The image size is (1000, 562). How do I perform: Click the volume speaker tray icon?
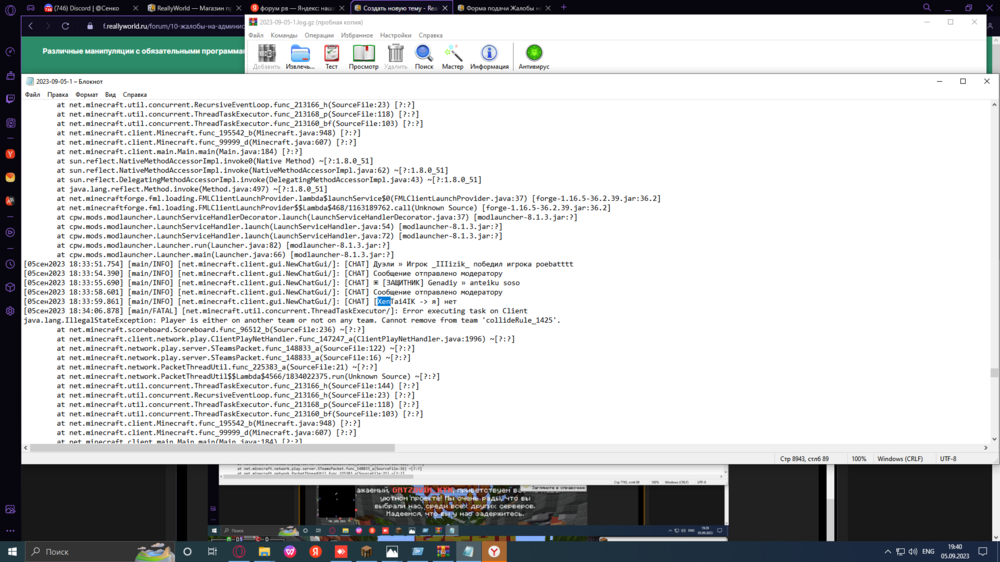(x=913, y=552)
